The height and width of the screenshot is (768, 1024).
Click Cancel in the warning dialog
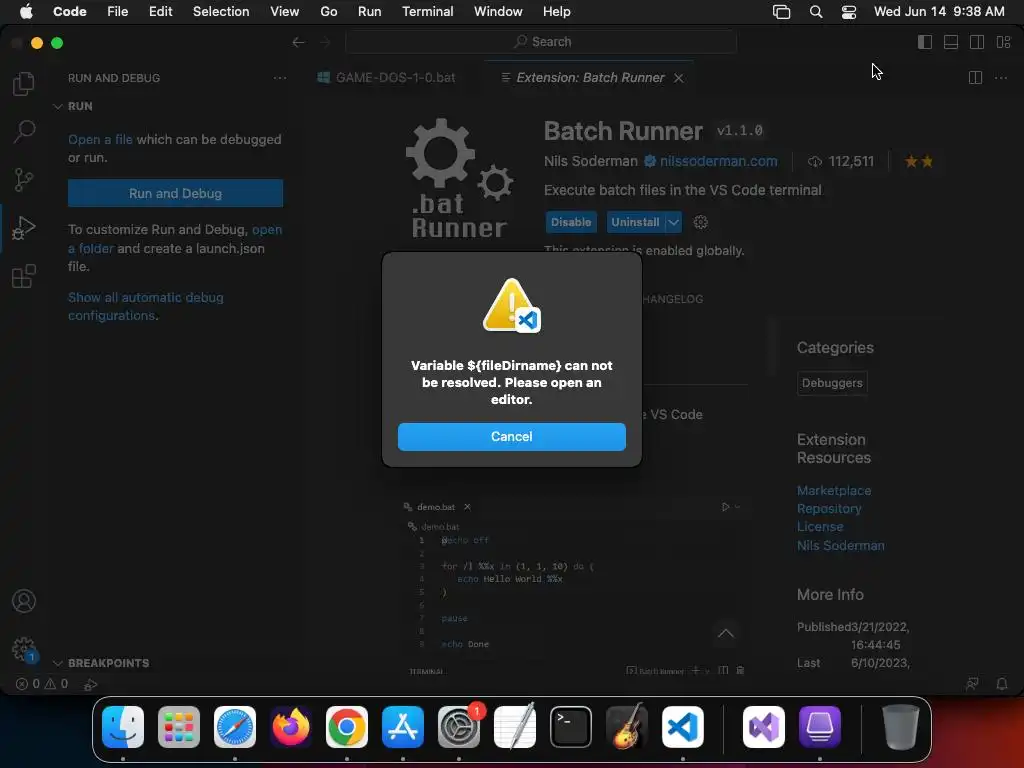(511, 437)
